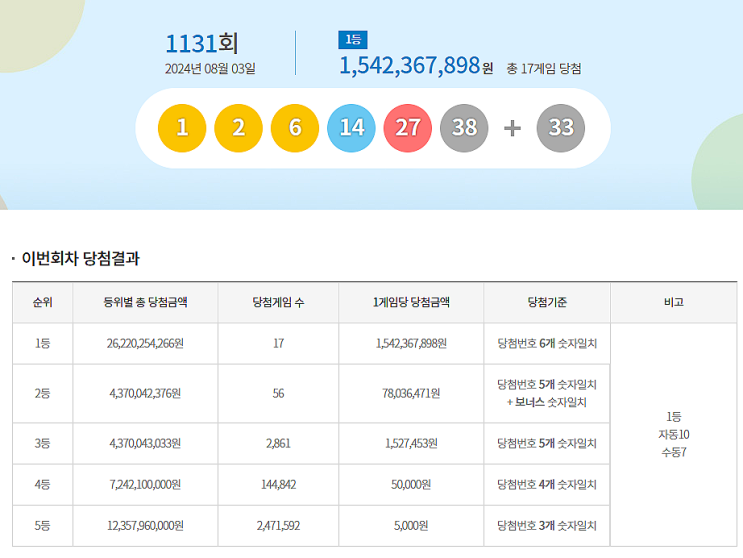Click the blue lottery ball number 14
The width and height of the screenshot is (743, 558).
(351, 128)
